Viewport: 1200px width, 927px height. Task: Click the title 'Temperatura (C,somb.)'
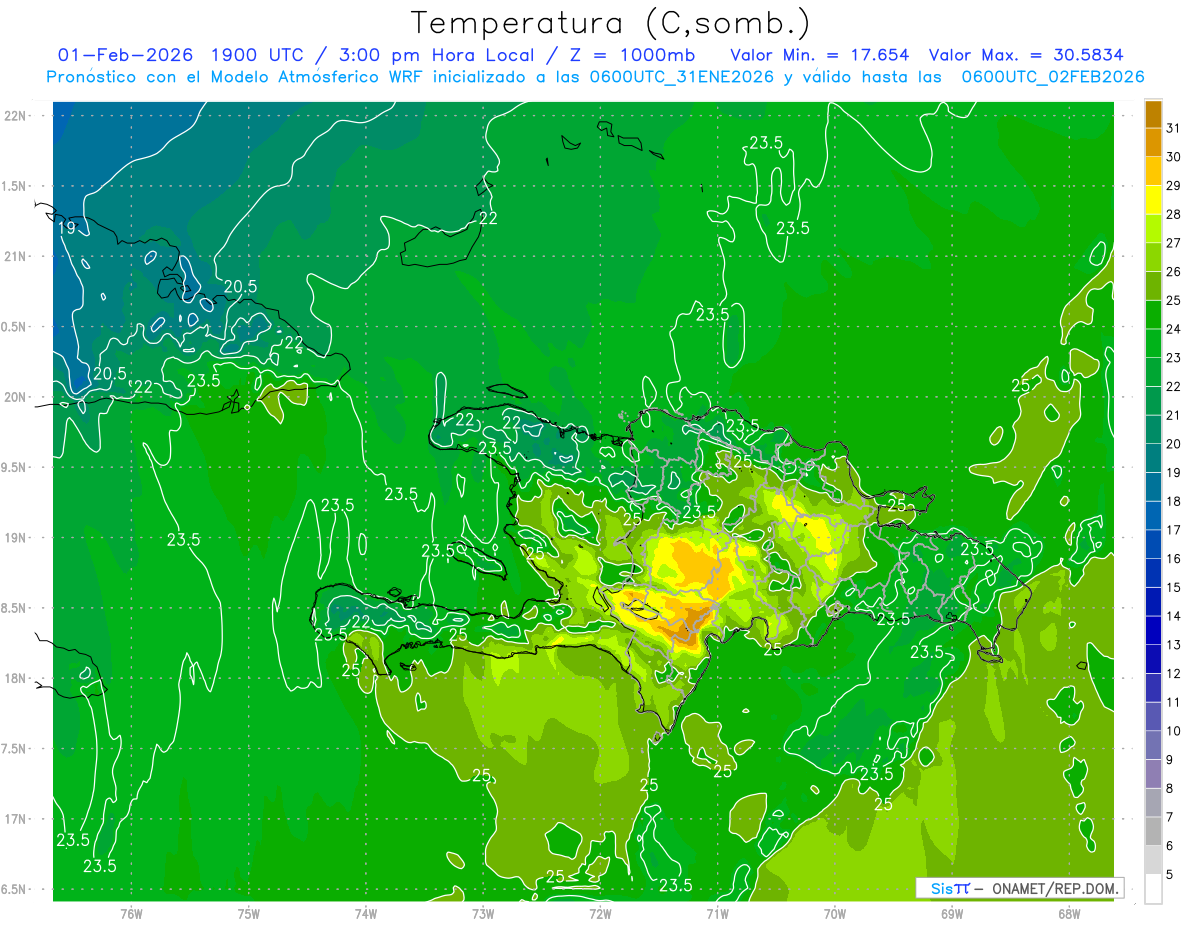[610, 23]
